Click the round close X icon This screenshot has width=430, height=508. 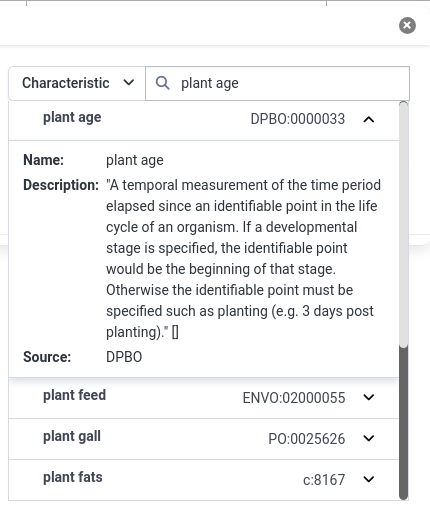coord(407,25)
